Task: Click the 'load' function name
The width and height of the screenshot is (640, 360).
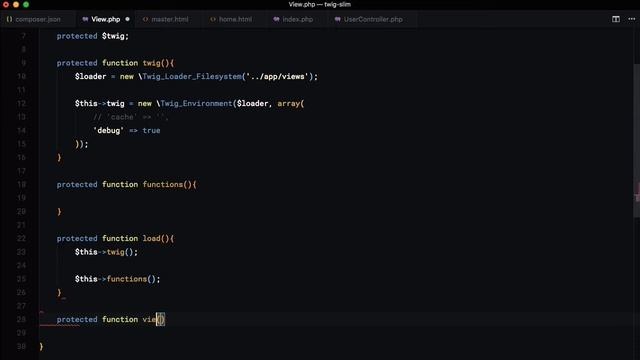Action: 151,238
